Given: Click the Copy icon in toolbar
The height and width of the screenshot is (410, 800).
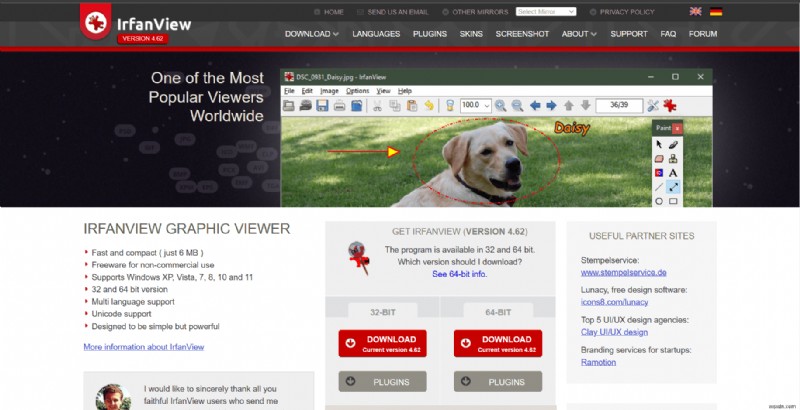Looking at the screenshot, I should pyautogui.click(x=394, y=106).
